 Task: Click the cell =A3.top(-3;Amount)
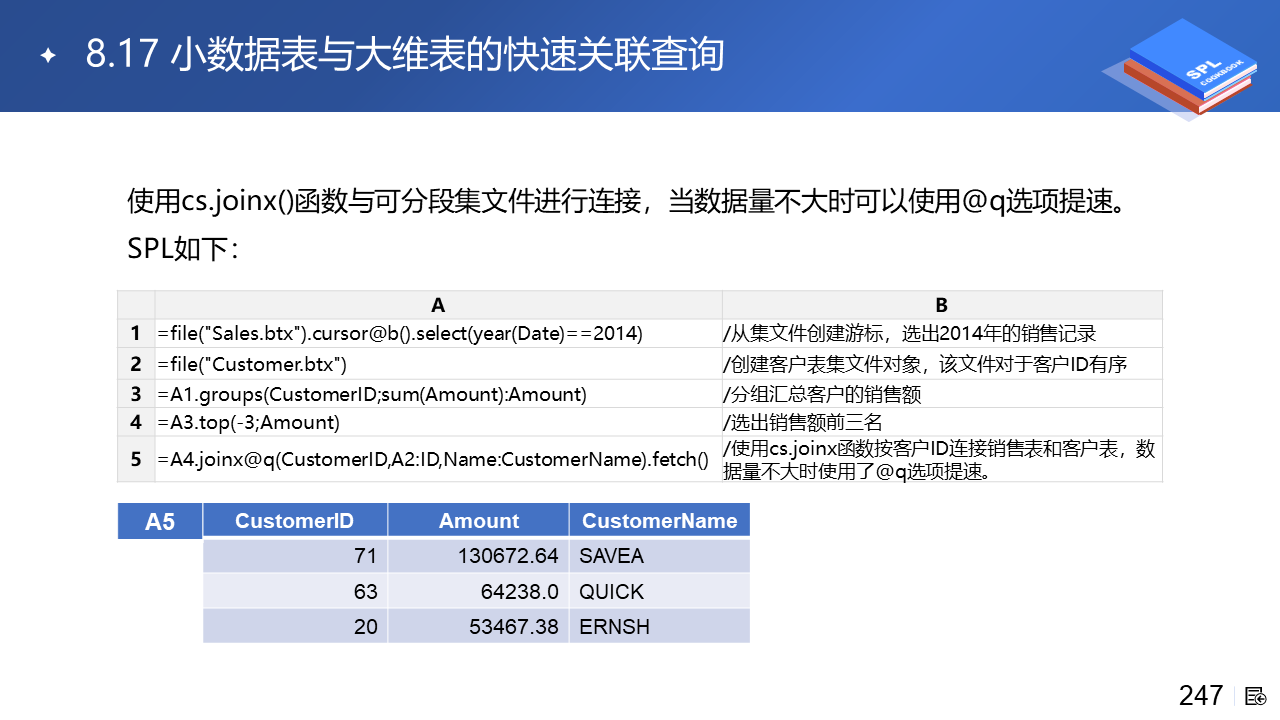[x=438, y=422]
